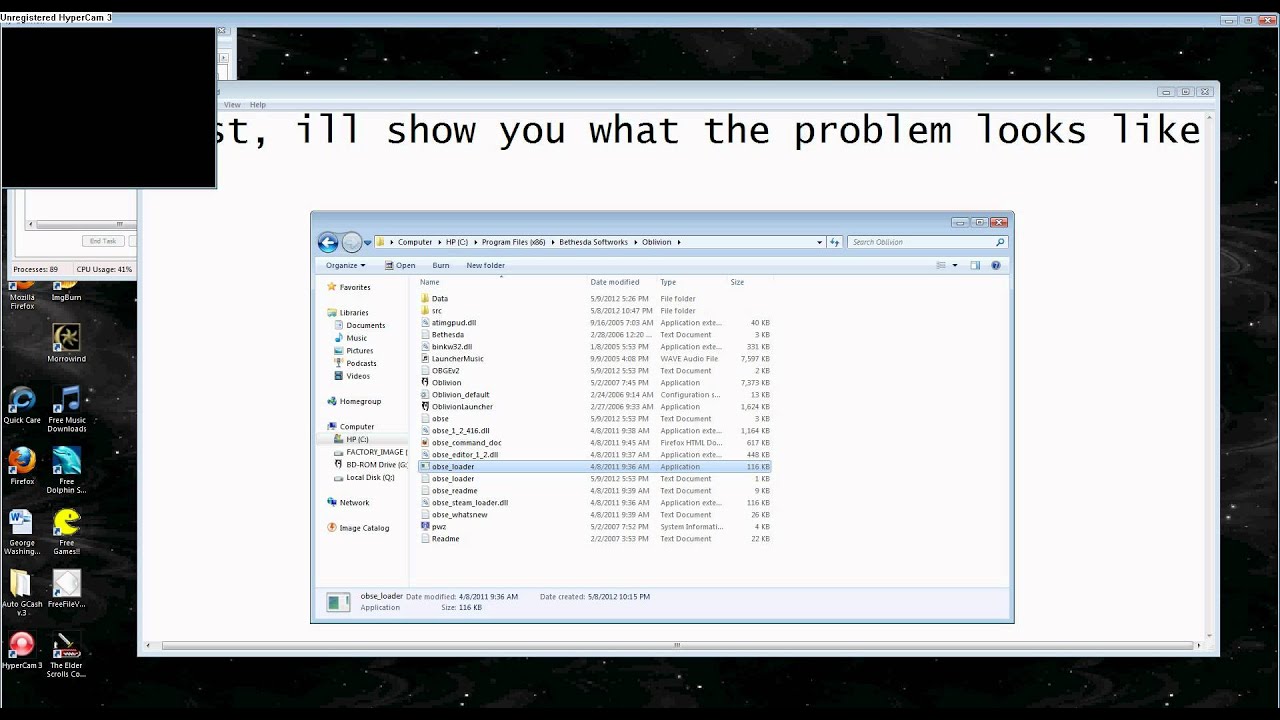Viewport: 1280px width, 720px height.
Task: Open Favorites in the navigation pane
Action: (355, 287)
